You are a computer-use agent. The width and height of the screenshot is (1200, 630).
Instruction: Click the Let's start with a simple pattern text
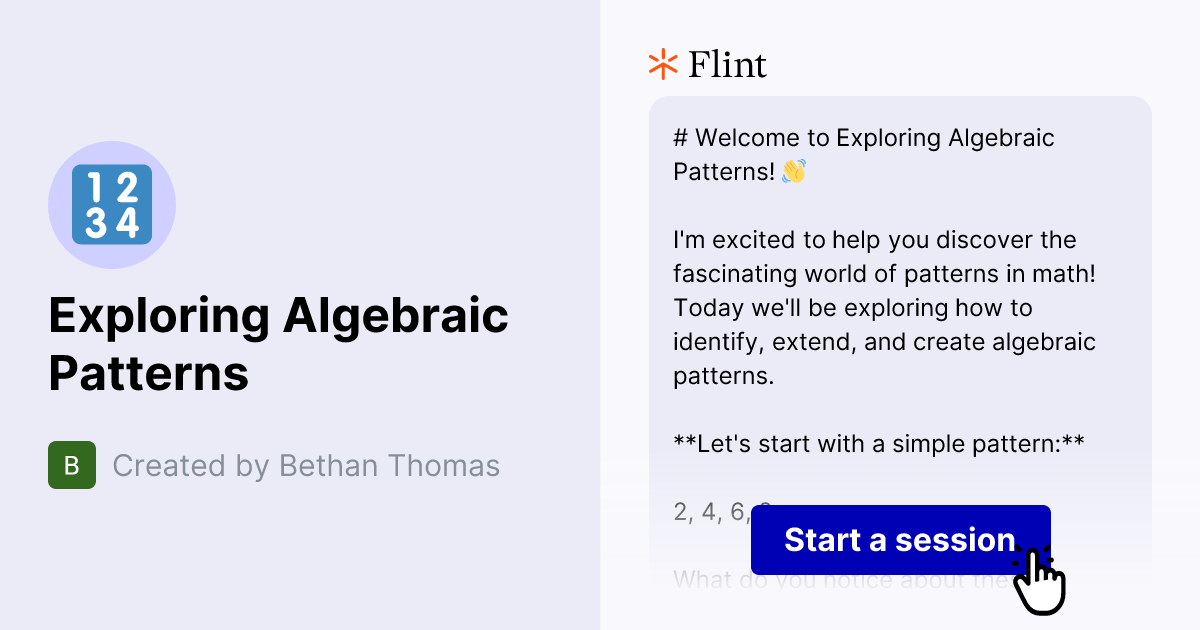point(880,443)
